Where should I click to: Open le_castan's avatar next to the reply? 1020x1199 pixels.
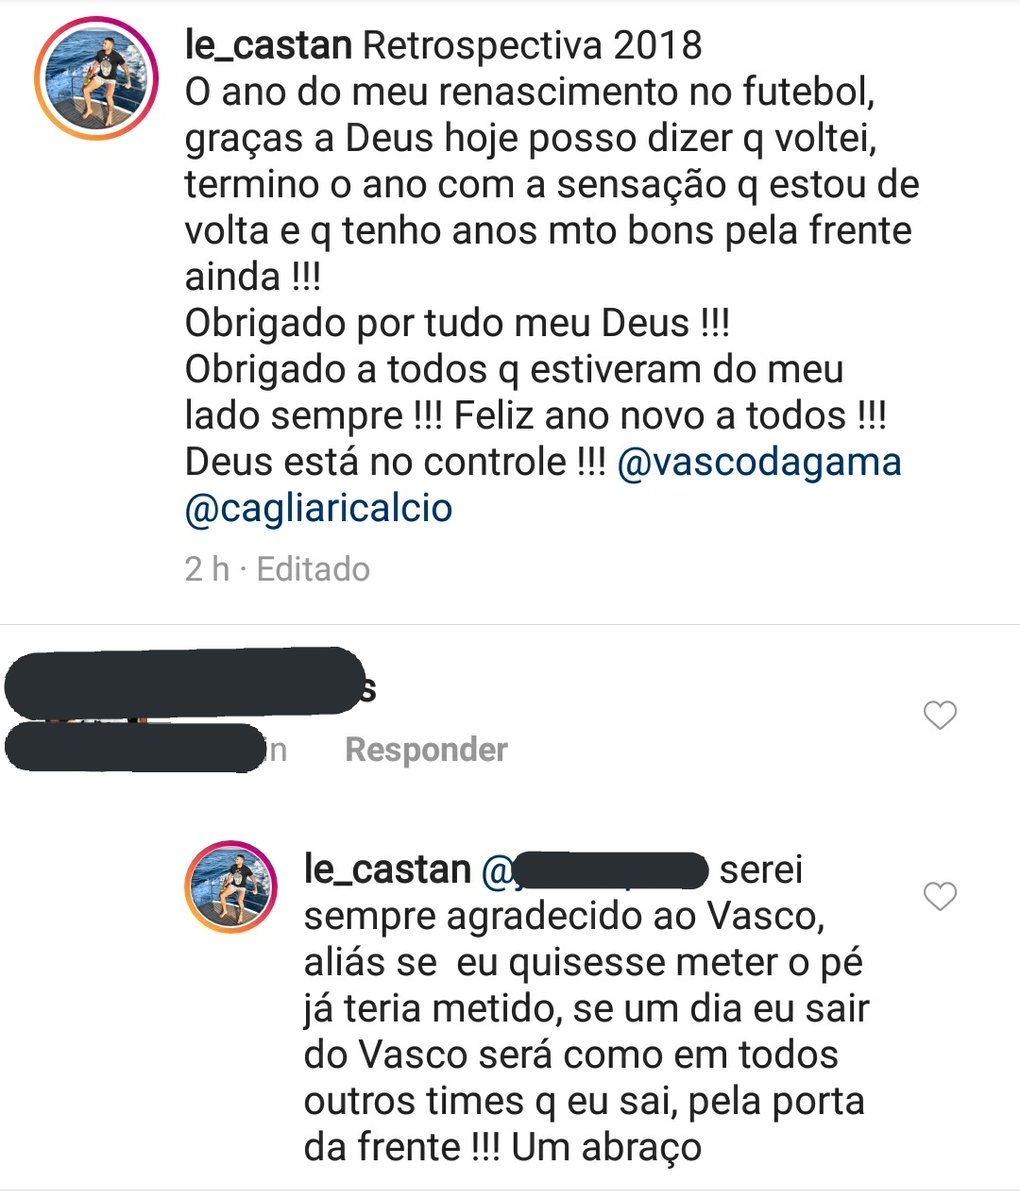pos(231,887)
